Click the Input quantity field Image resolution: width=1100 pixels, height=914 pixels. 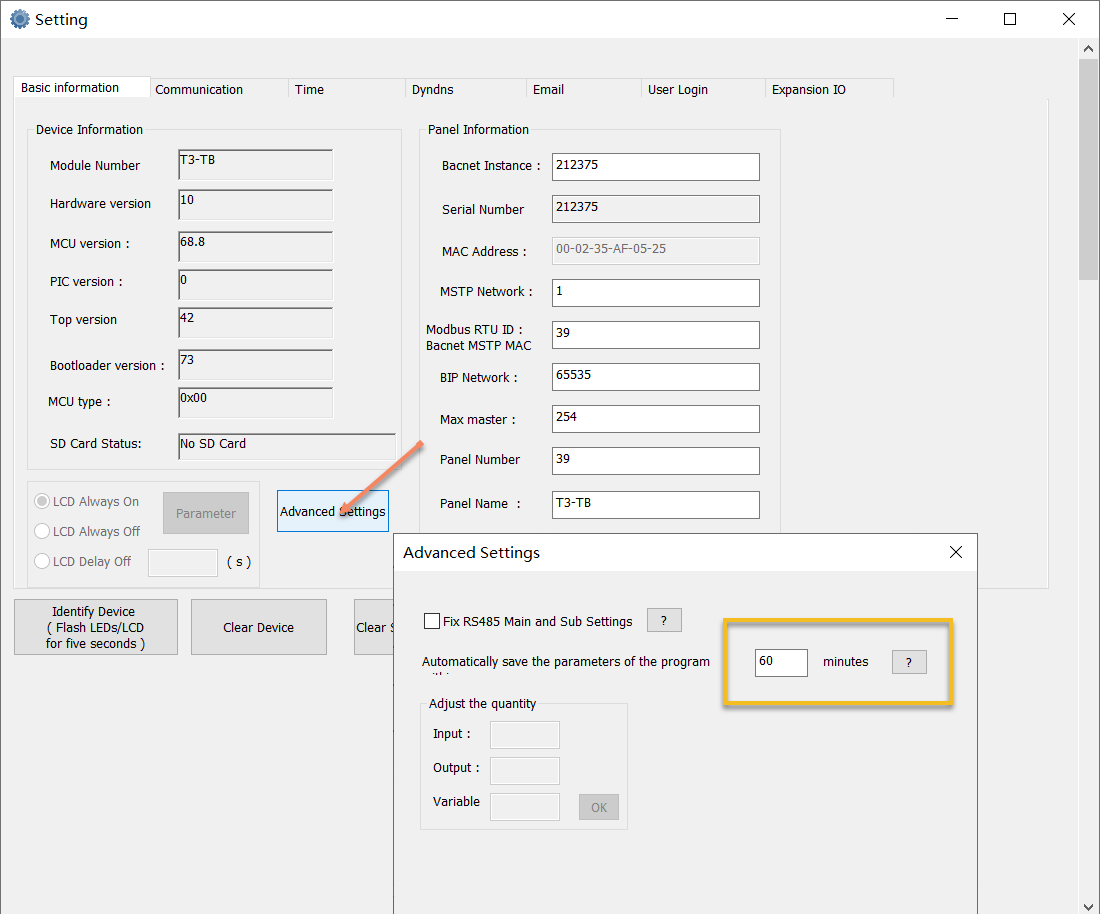(525, 734)
